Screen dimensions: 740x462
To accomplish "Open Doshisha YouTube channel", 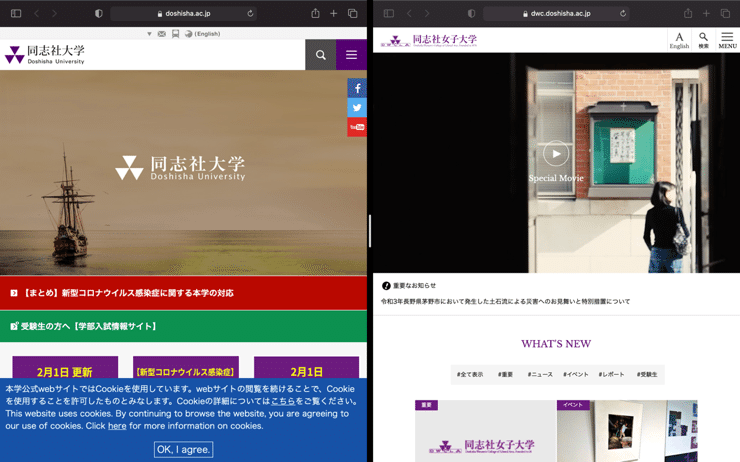I will (x=357, y=127).
